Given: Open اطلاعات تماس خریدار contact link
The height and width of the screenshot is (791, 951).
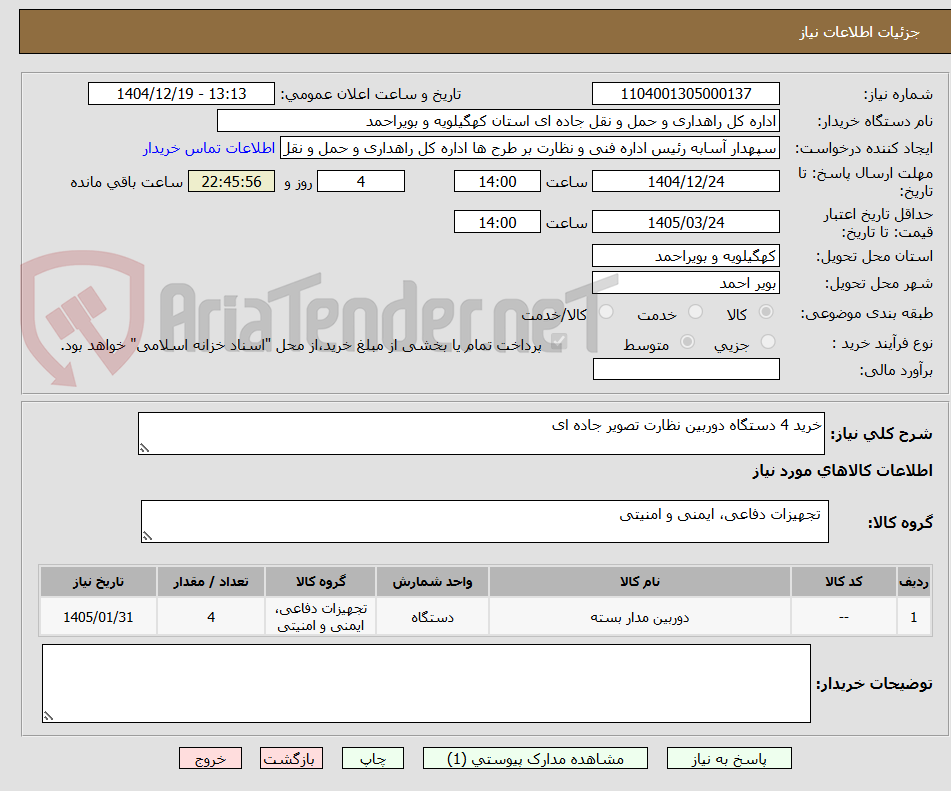Looking at the screenshot, I should pyautogui.click(x=209, y=148).
